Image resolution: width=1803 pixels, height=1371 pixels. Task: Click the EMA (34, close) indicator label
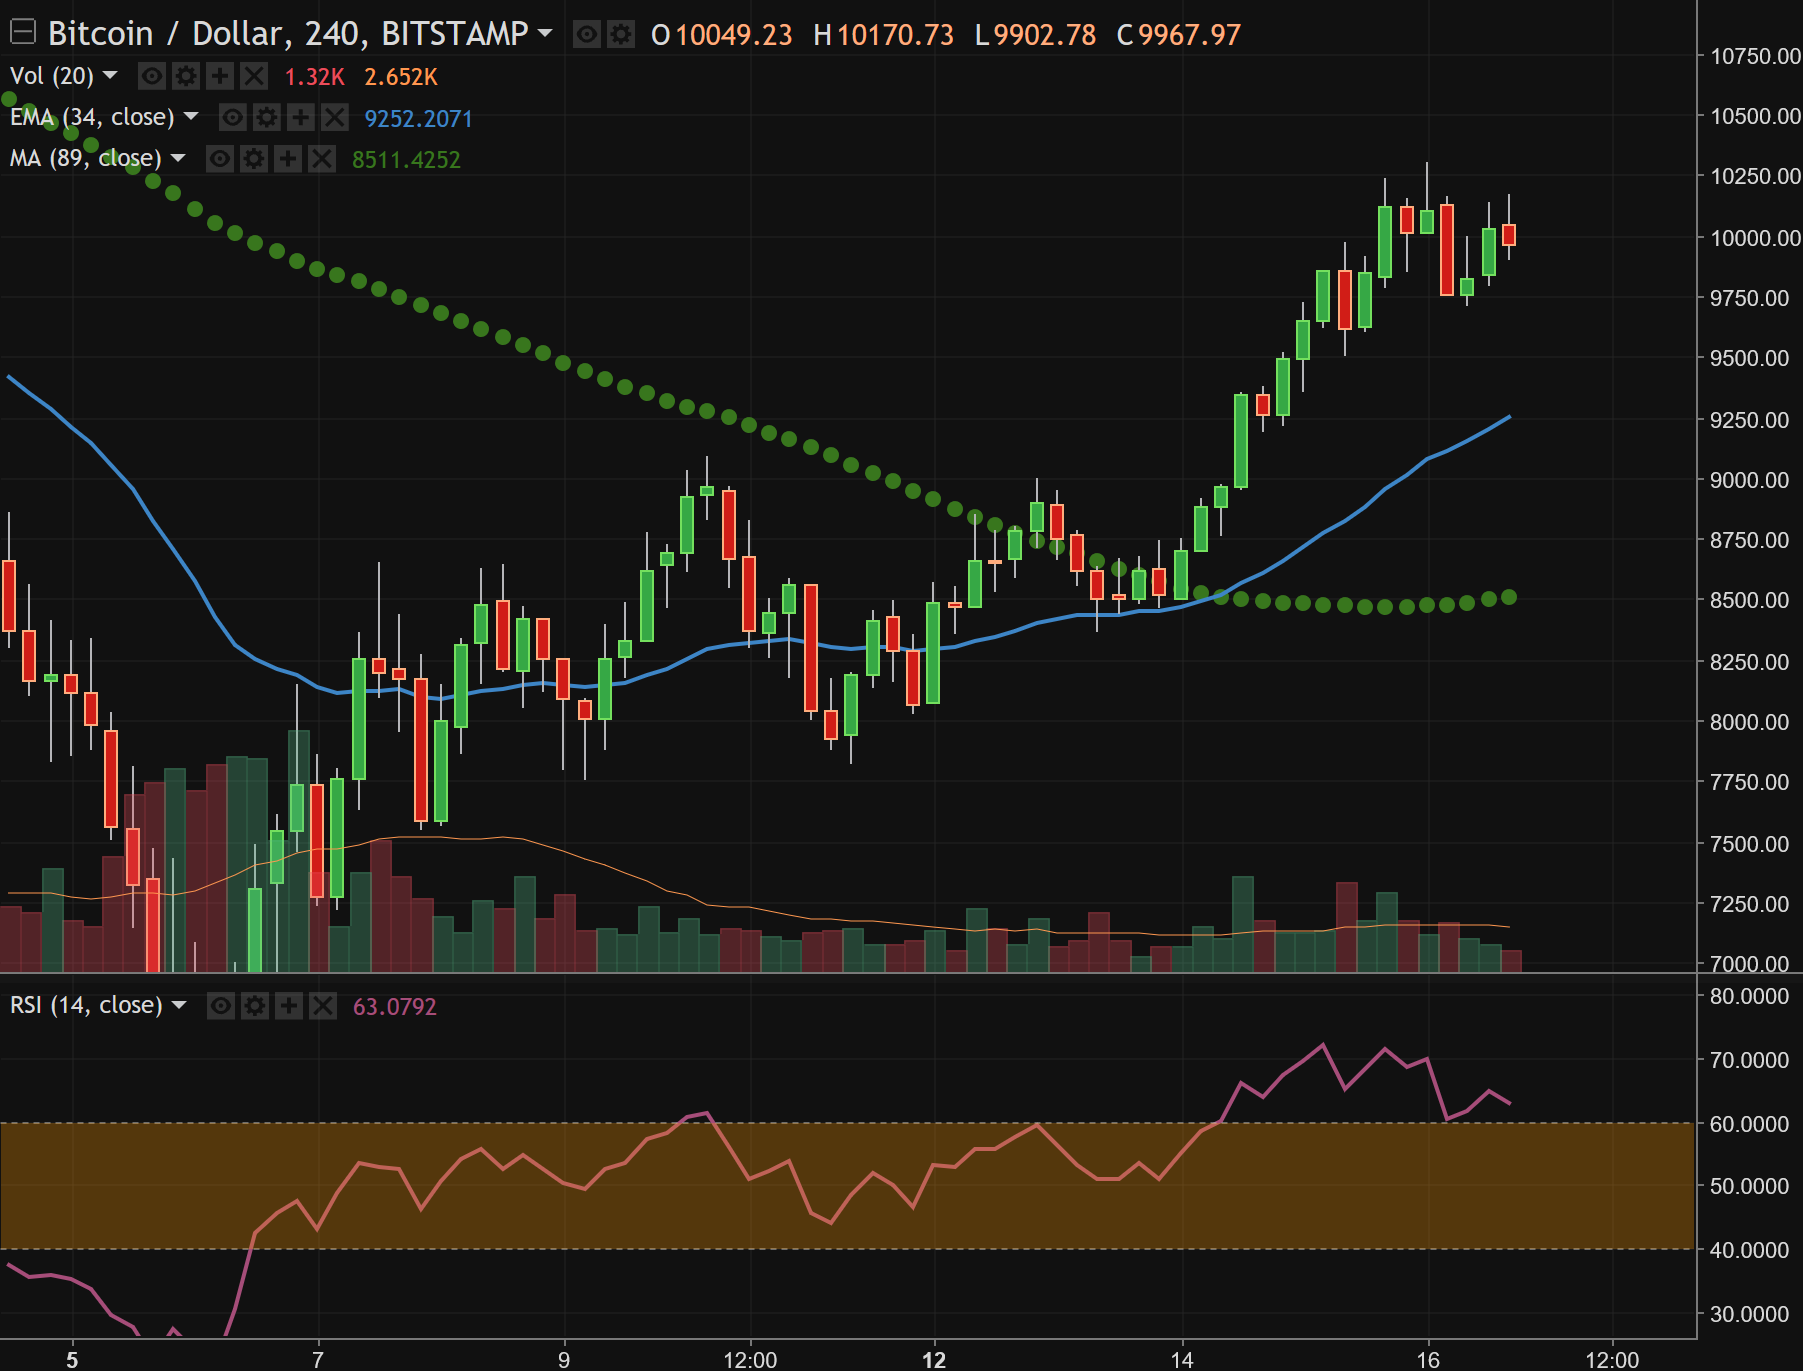(92, 117)
